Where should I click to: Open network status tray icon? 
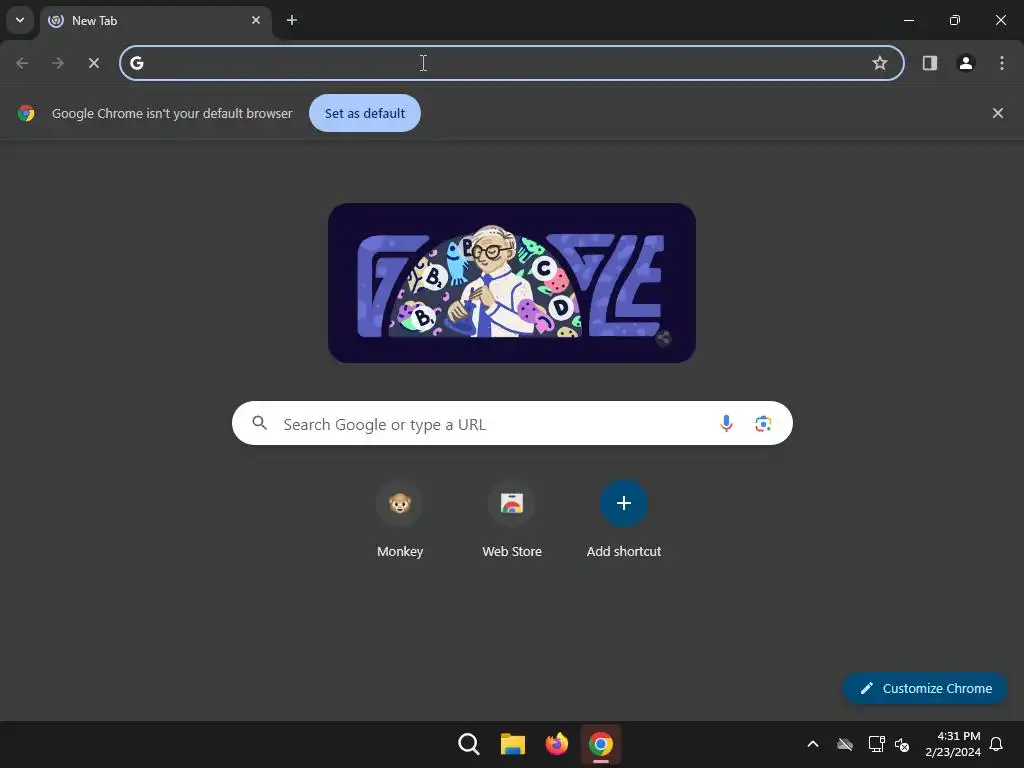click(876, 744)
